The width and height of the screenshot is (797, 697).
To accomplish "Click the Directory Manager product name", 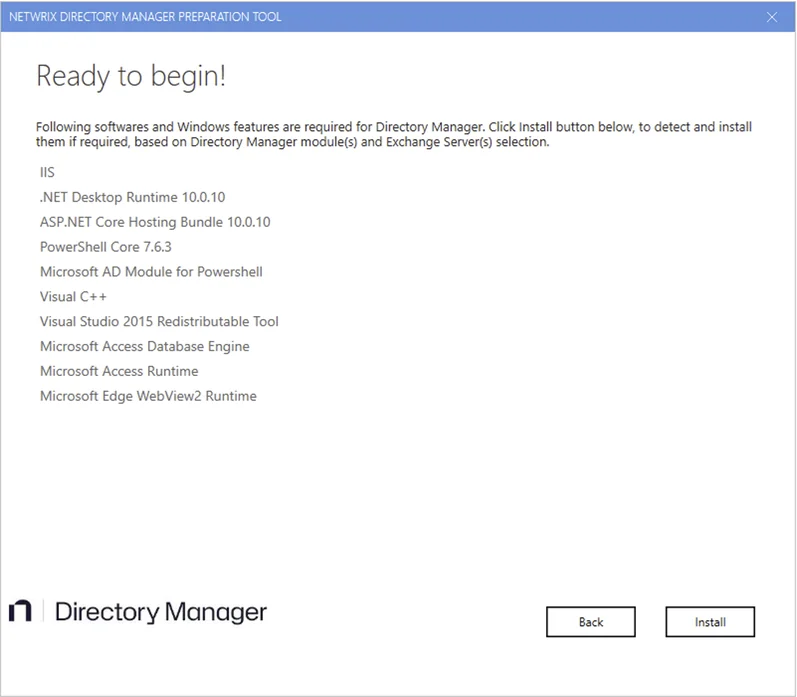I will tap(161, 612).
